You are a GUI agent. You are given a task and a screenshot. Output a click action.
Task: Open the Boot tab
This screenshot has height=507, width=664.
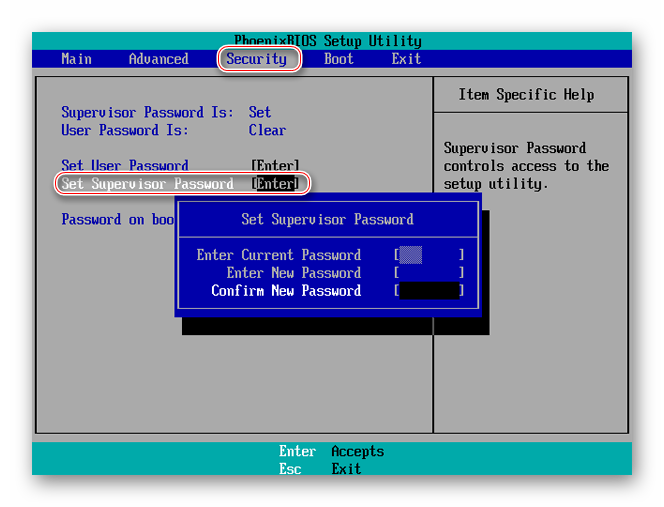tap(339, 59)
